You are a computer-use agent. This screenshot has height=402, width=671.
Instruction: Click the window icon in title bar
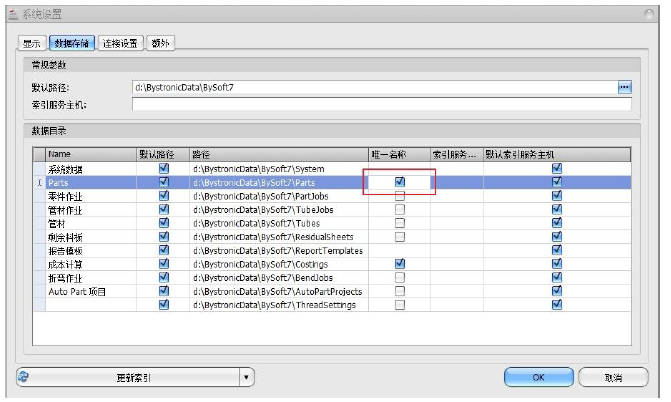point(13,15)
